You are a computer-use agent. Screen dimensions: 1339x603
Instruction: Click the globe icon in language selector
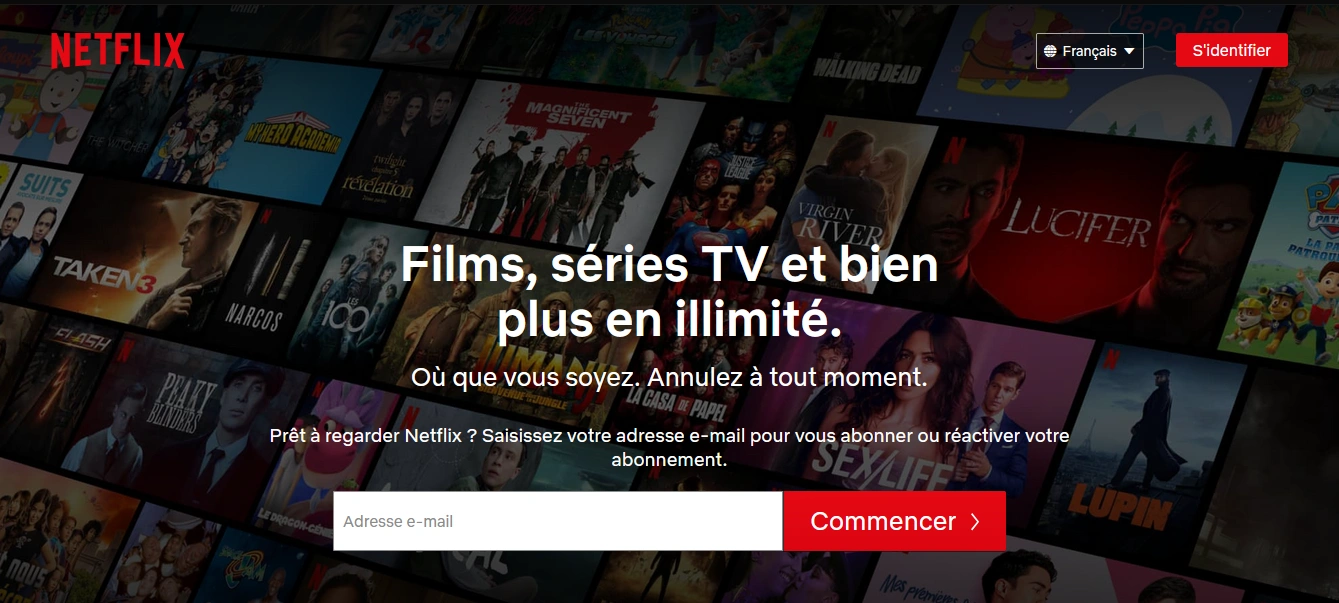tap(1050, 51)
